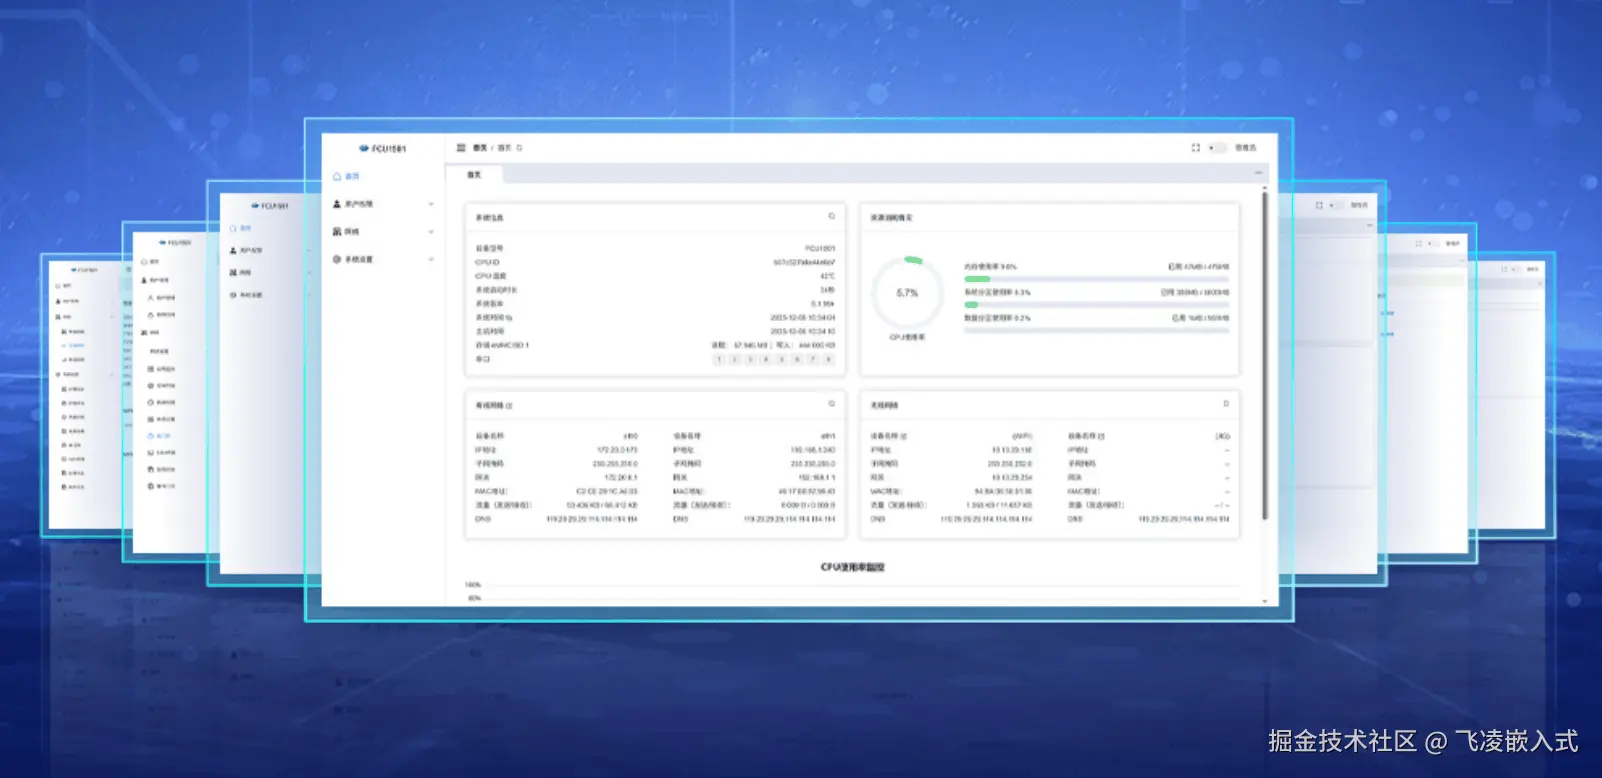Click the wireless network card corner icon

(1226, 404)
